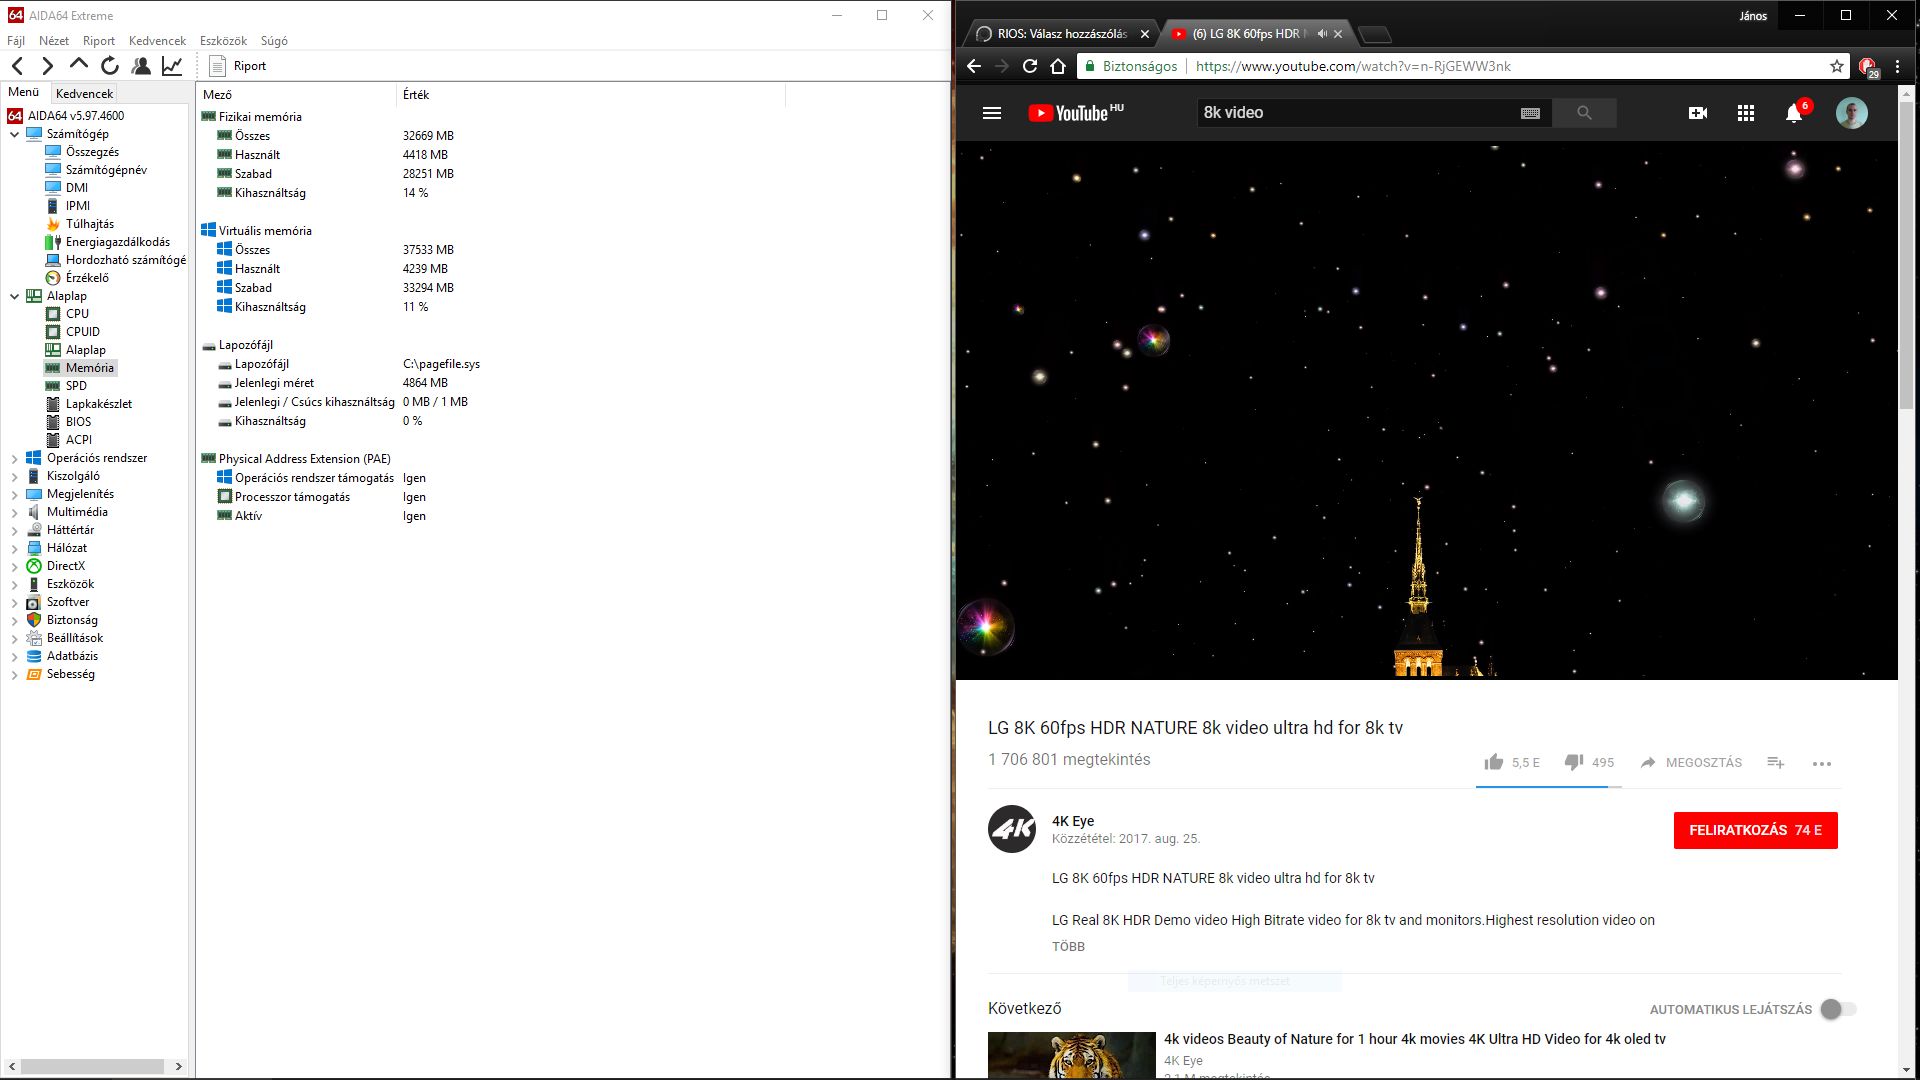Viewport: 1920px width, 1080px height.
Task: Click the YouTube upload video camera icon
Action: click(x=1698, y=113)
